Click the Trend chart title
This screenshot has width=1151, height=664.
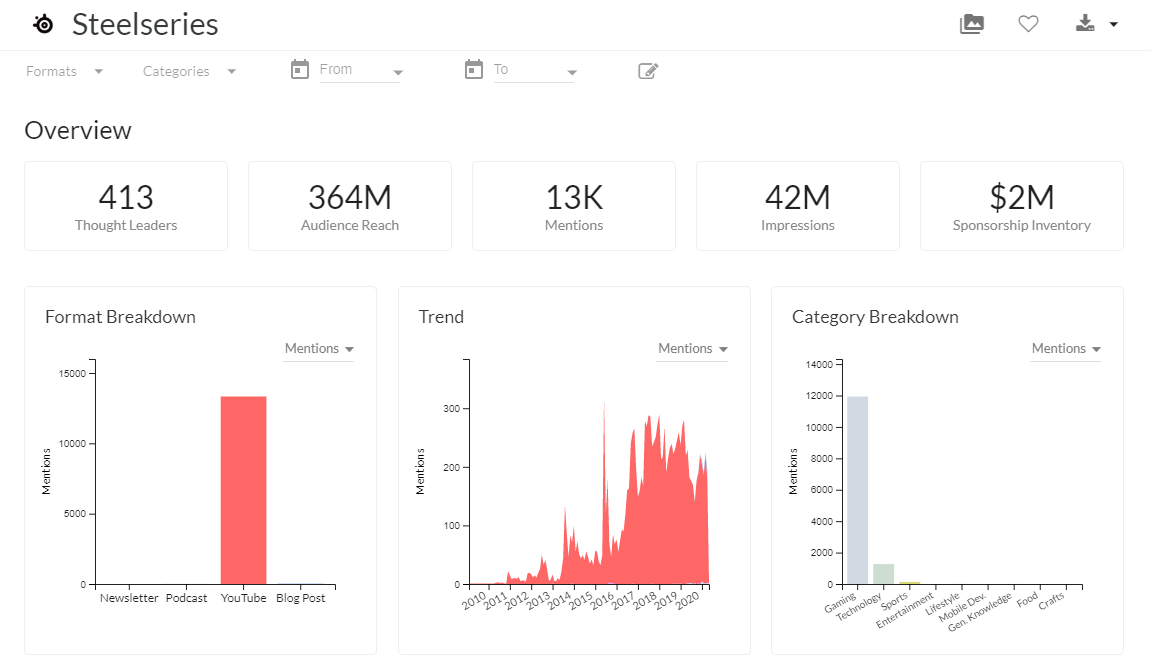click(x=441, y=317)
